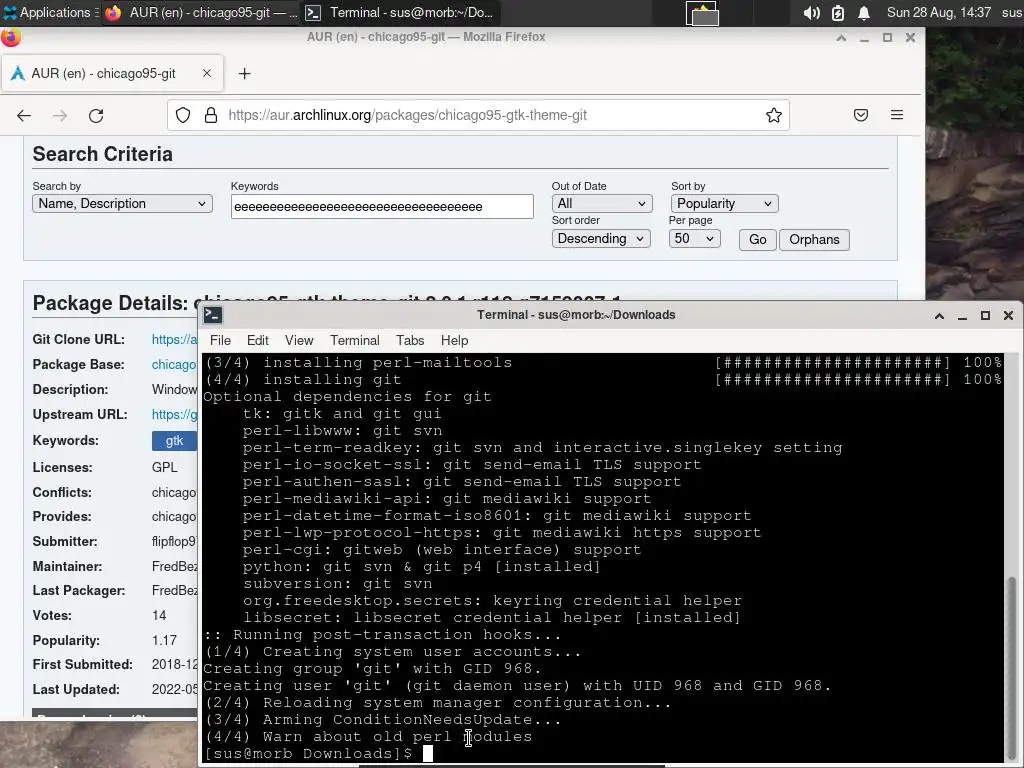Switch to Firefox AUR window in taskbar
The height and width of the screenshot is (768, 1024).
pyautogui.click(x=202, y=12)
